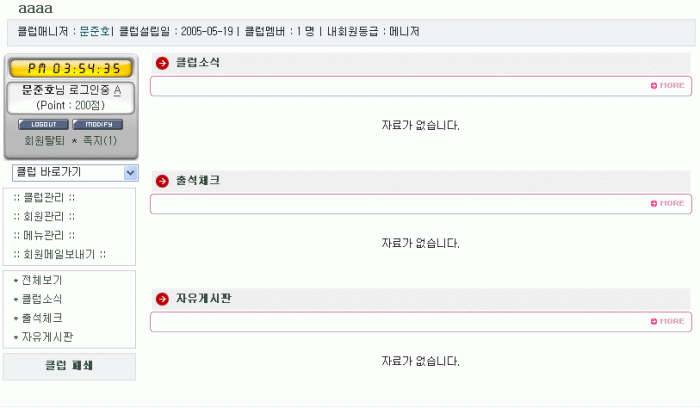This screenshot has height=408, width=700.
Task: Open MORE for the 클럽소식 section
Action: 668,86
